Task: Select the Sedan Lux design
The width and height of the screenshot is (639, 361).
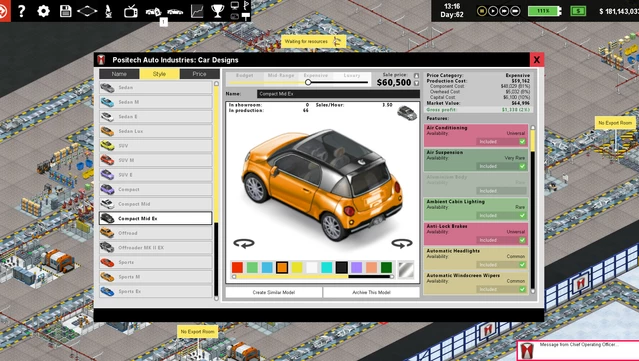Action: point(156,131)
